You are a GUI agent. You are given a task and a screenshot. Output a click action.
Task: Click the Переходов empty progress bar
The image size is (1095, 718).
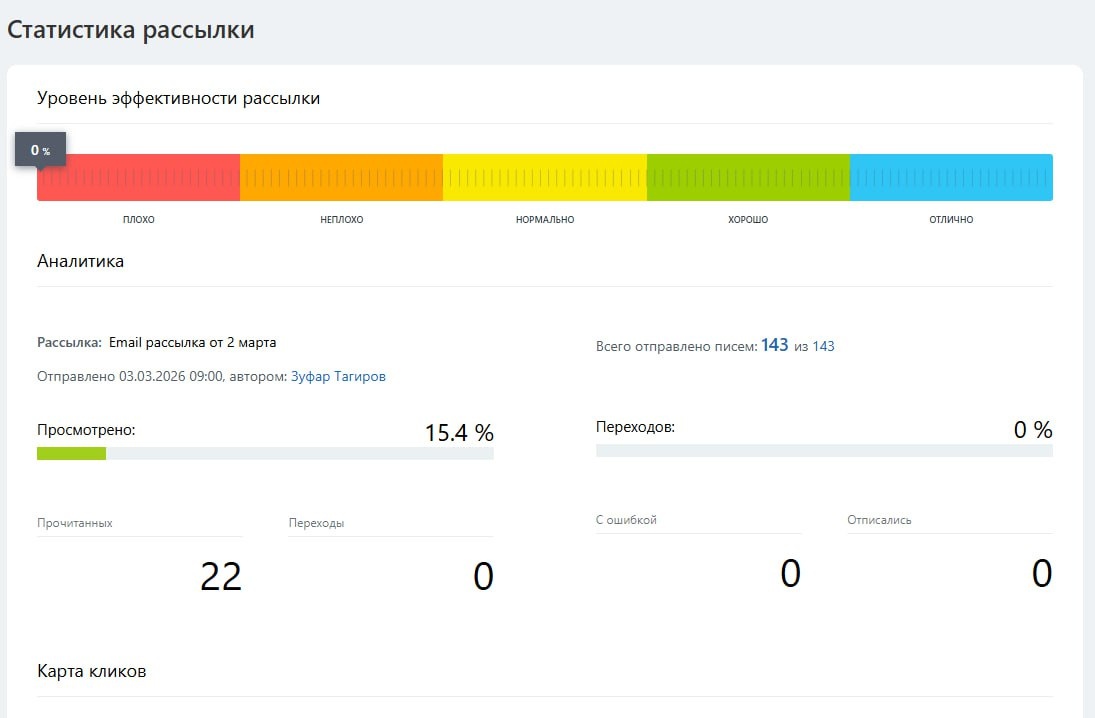pos(824,450)
